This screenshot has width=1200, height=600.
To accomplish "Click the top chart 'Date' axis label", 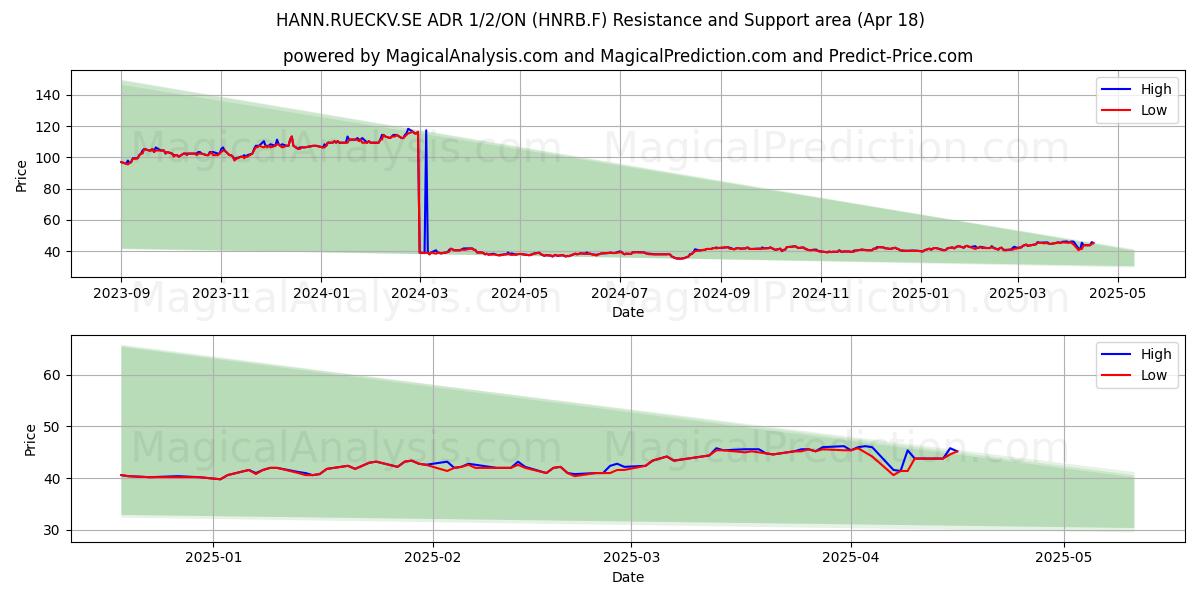I will pos(628,312).
